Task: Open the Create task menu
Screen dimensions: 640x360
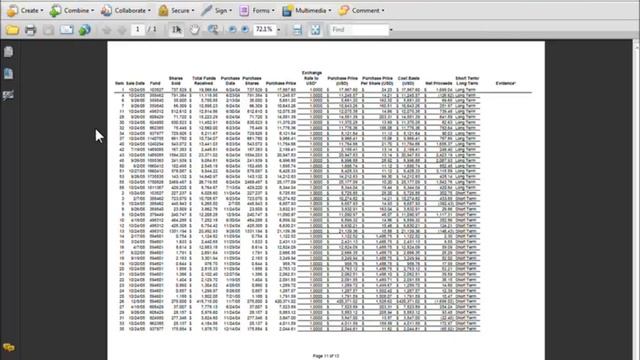Action: (x=25, y=11)
